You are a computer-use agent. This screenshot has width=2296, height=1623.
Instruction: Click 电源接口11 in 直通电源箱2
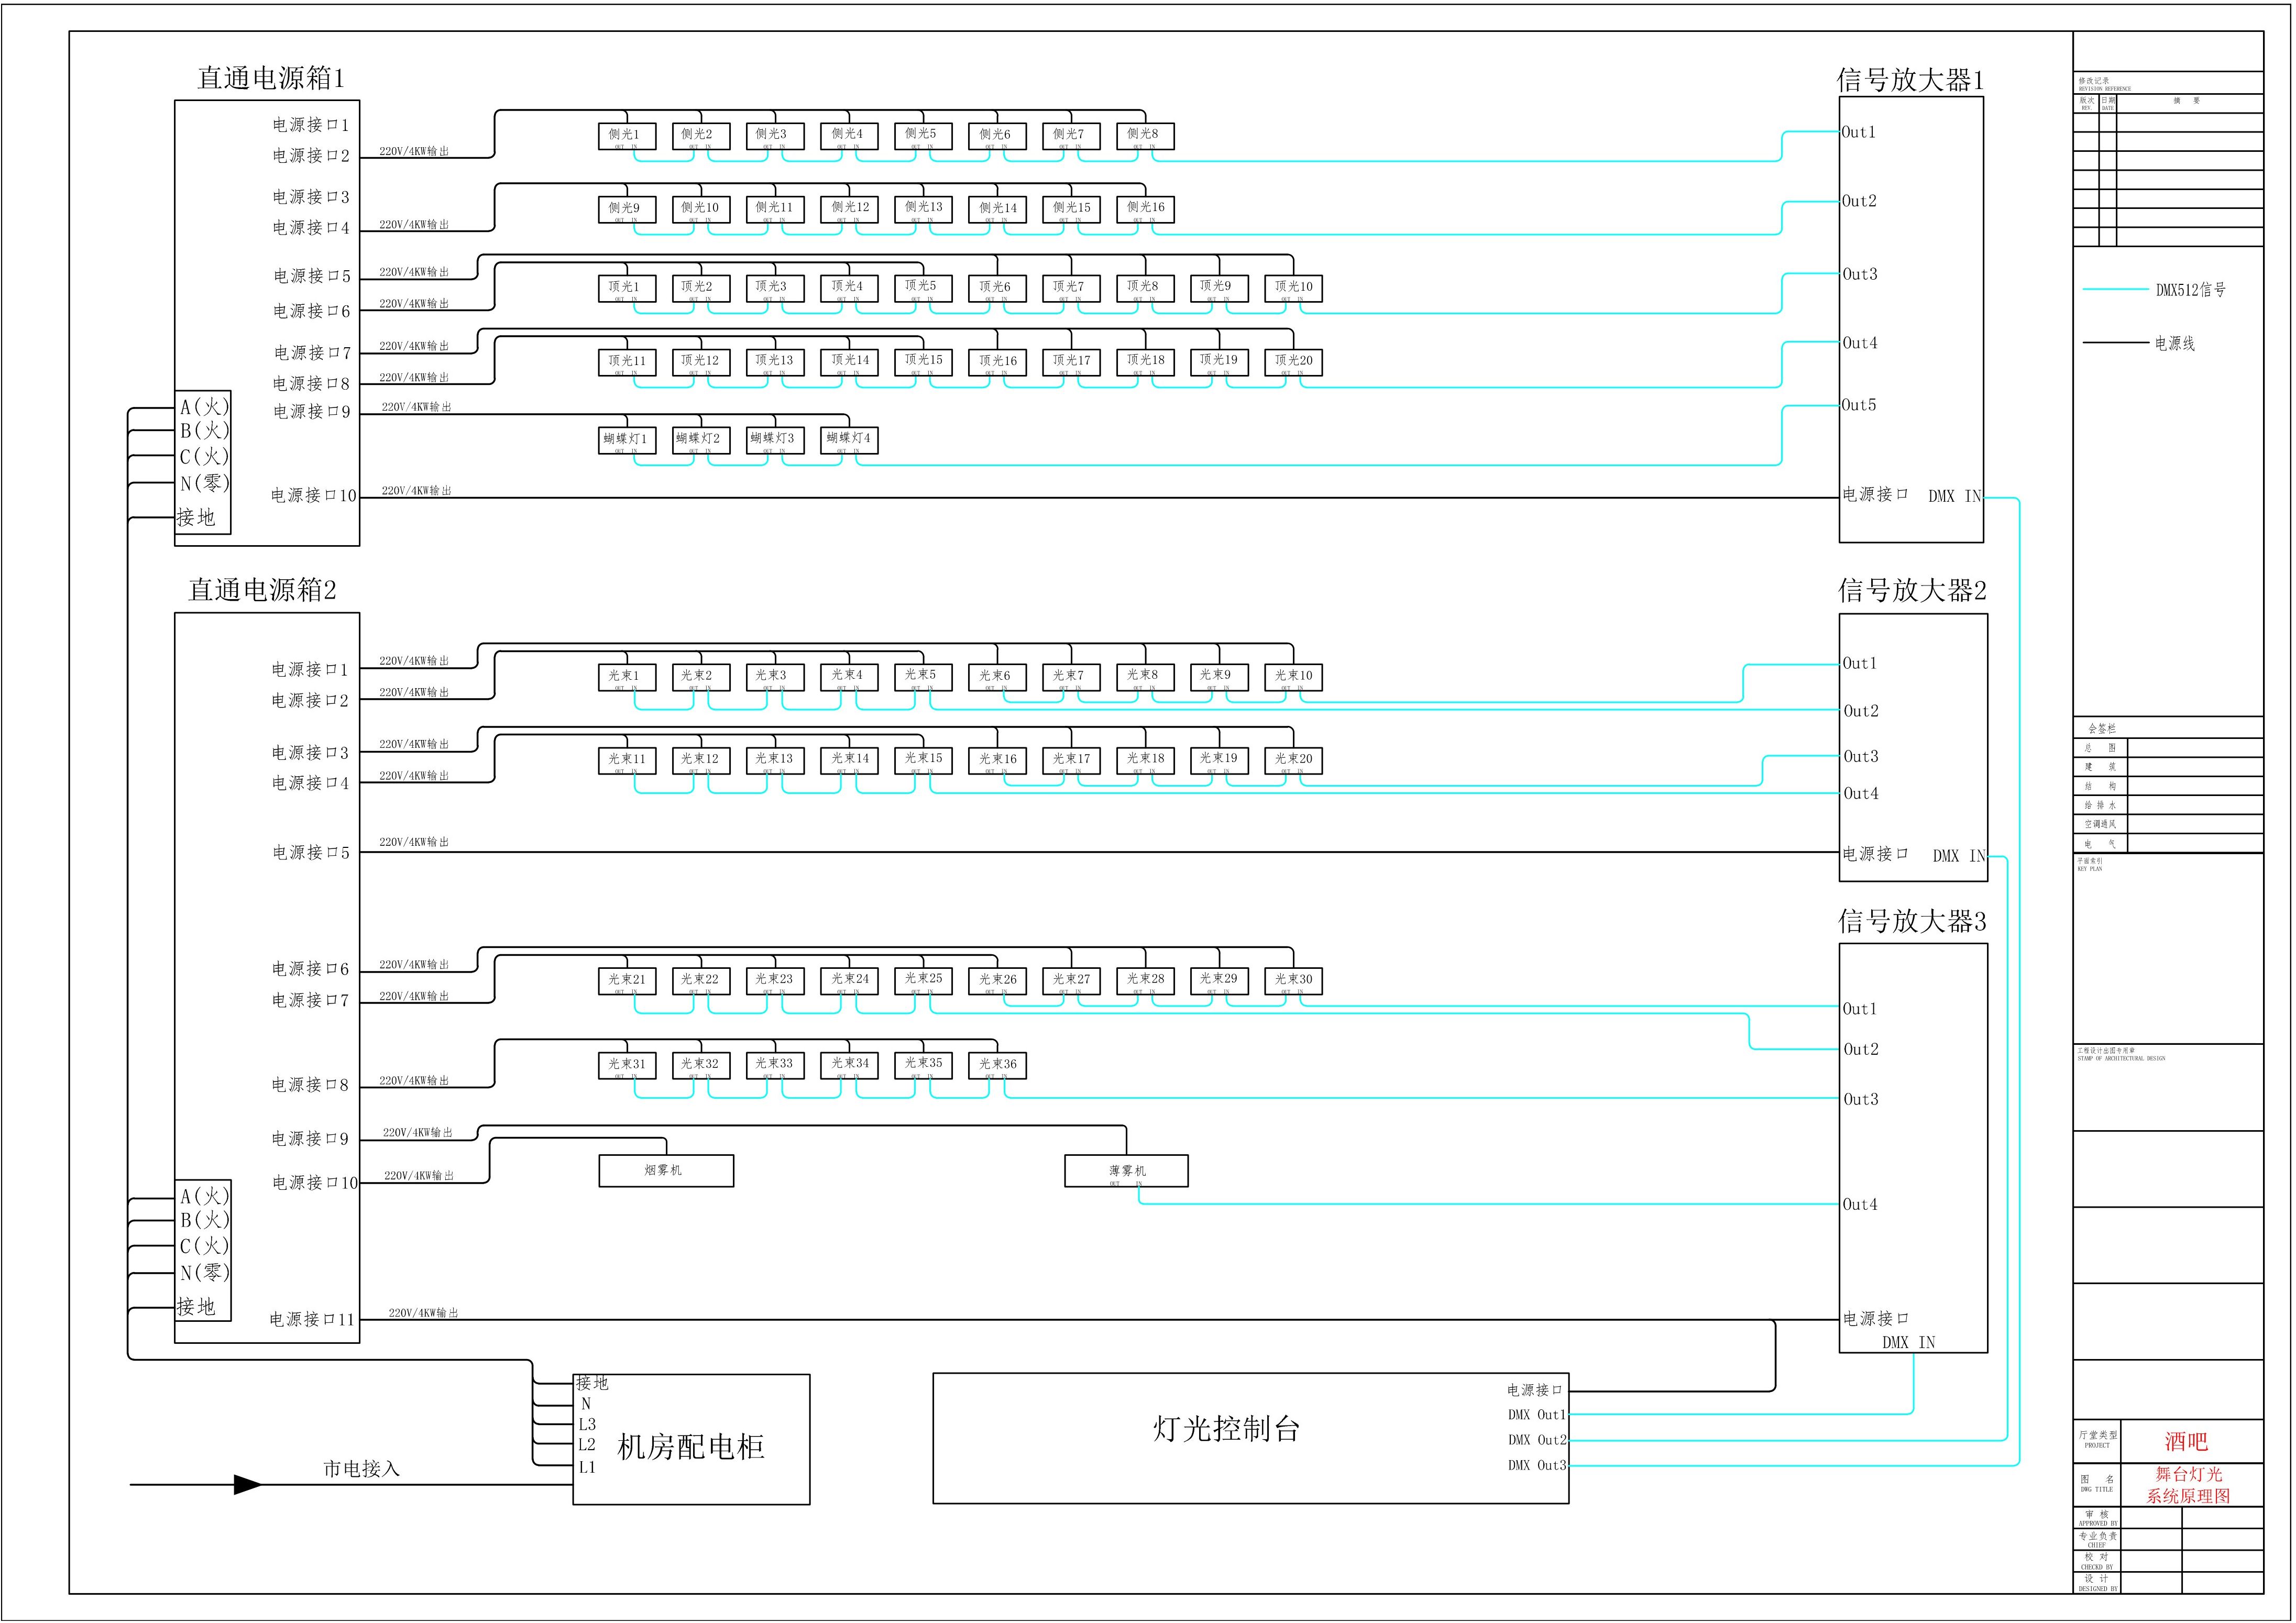click(312, 1320)
